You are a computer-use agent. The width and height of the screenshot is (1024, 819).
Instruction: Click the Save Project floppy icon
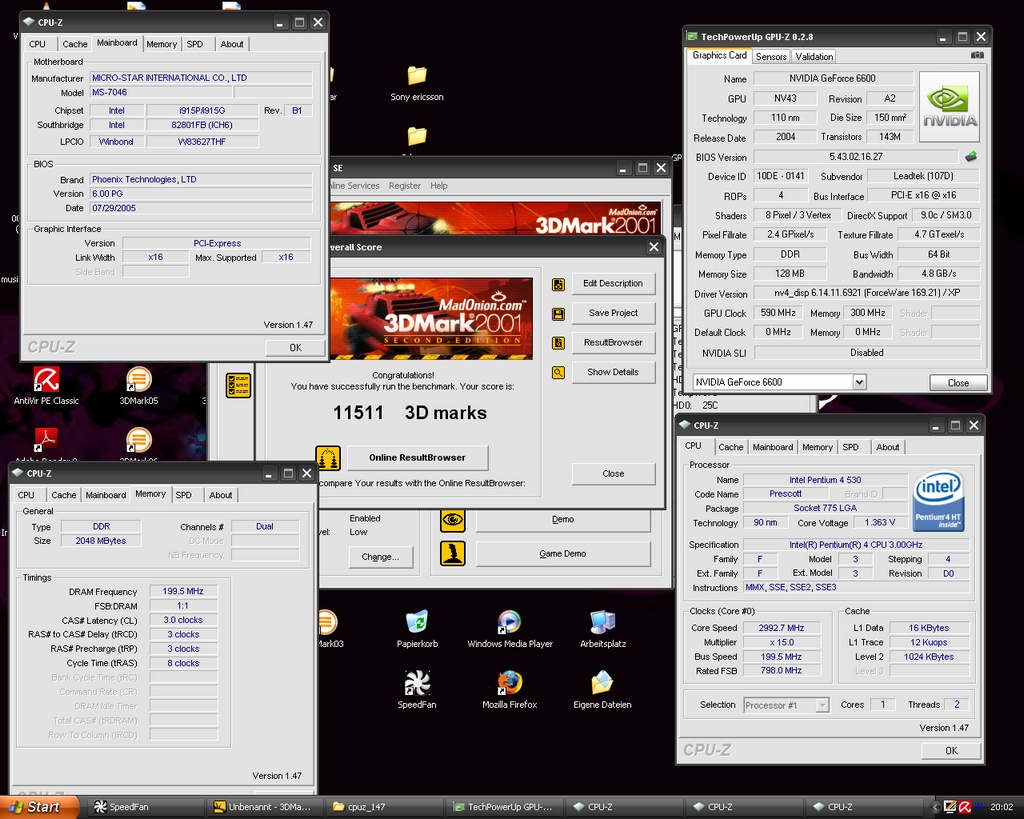click(x=558, y=314)
